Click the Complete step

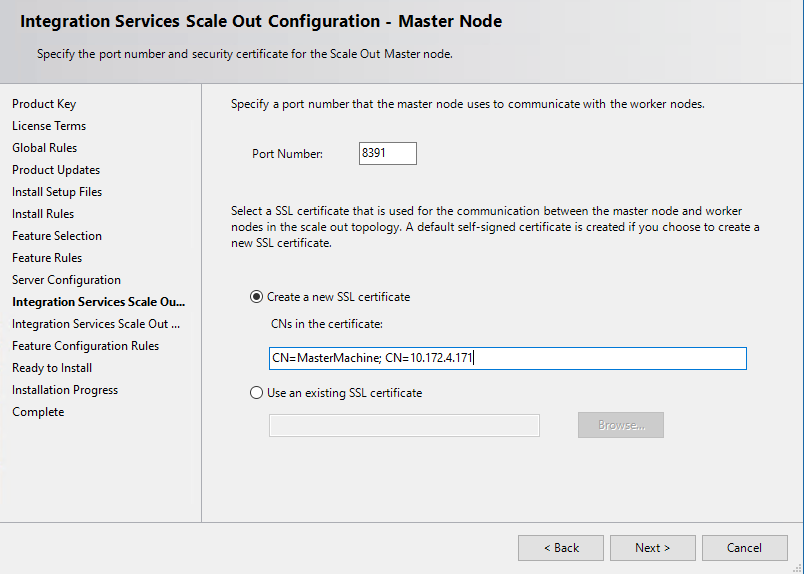(x=38, y=412)
